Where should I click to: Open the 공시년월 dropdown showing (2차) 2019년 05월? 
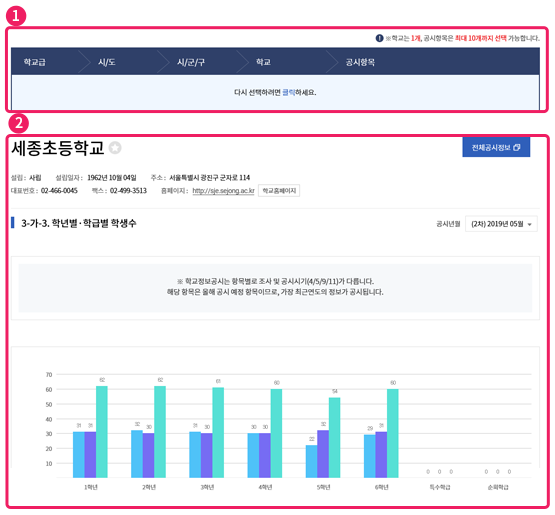point(501,224)
